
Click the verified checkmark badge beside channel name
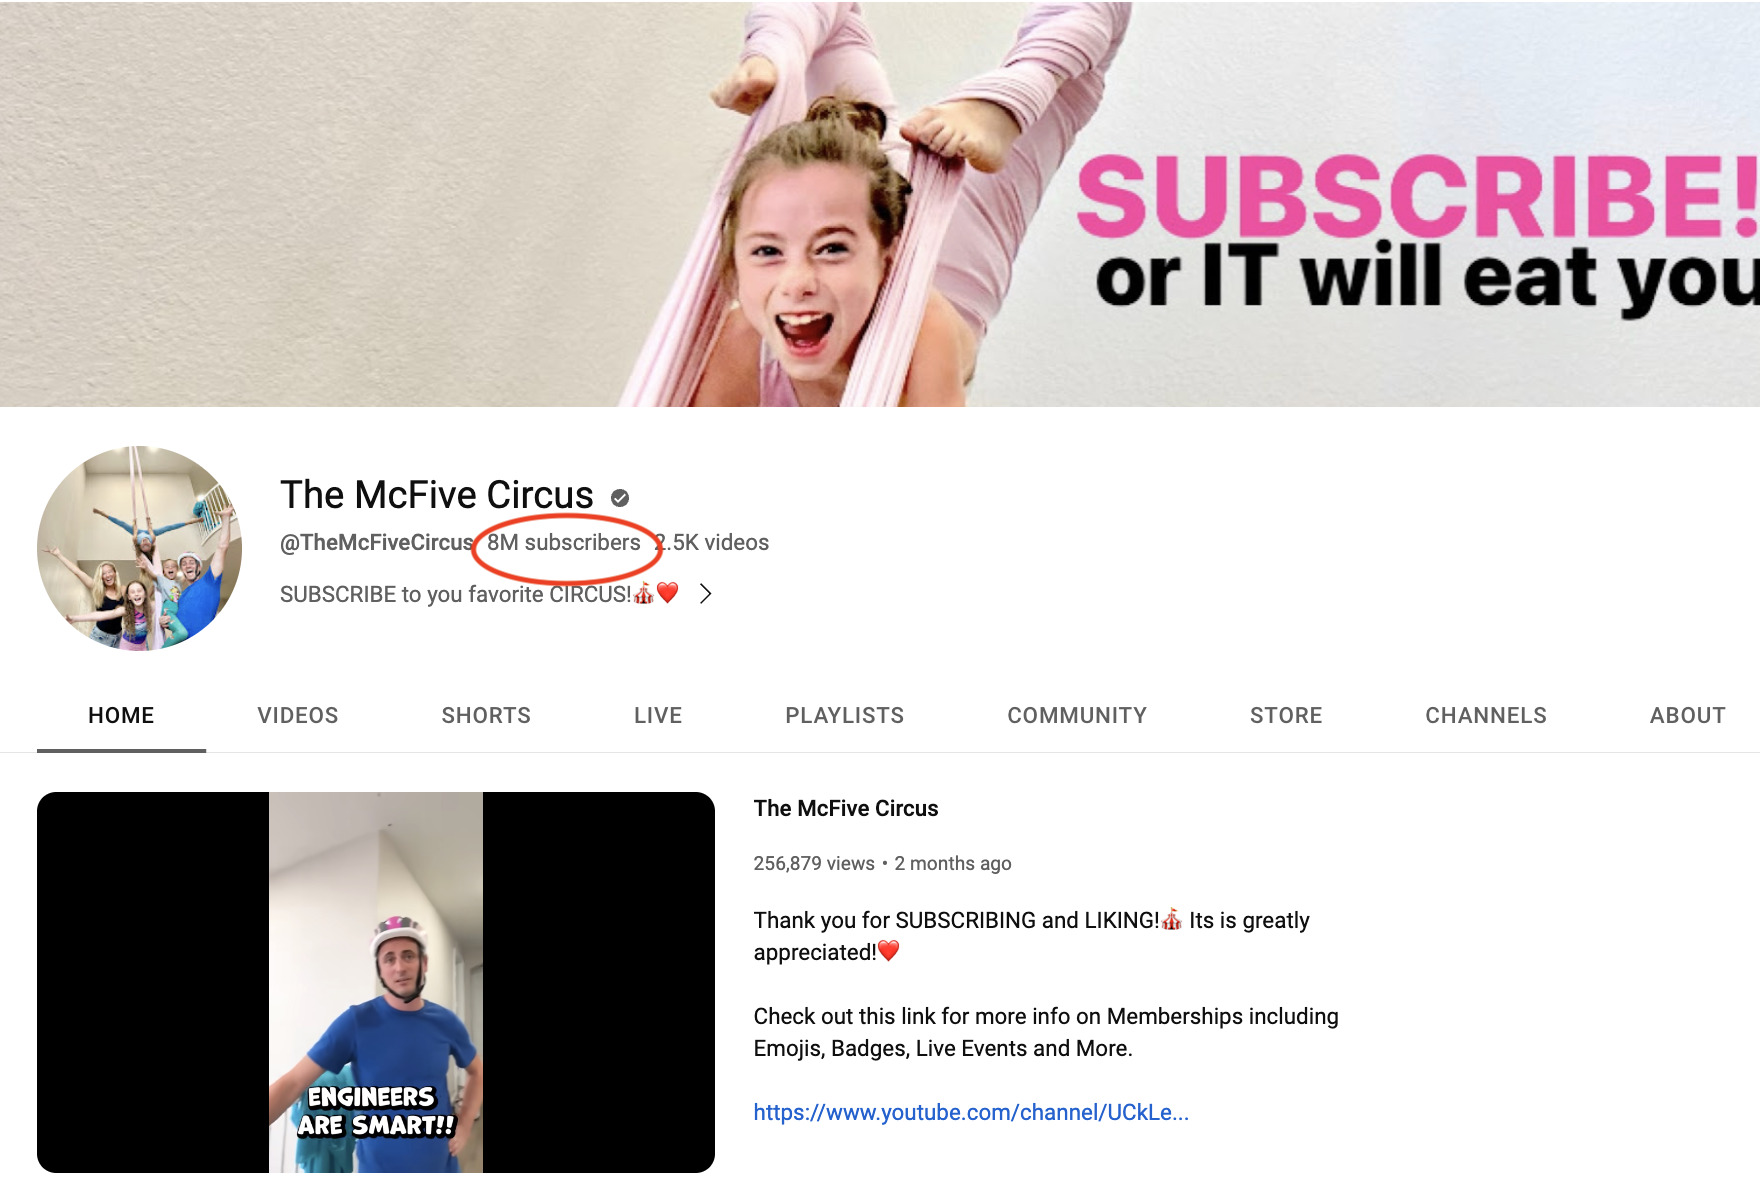[x=620, y=498]
